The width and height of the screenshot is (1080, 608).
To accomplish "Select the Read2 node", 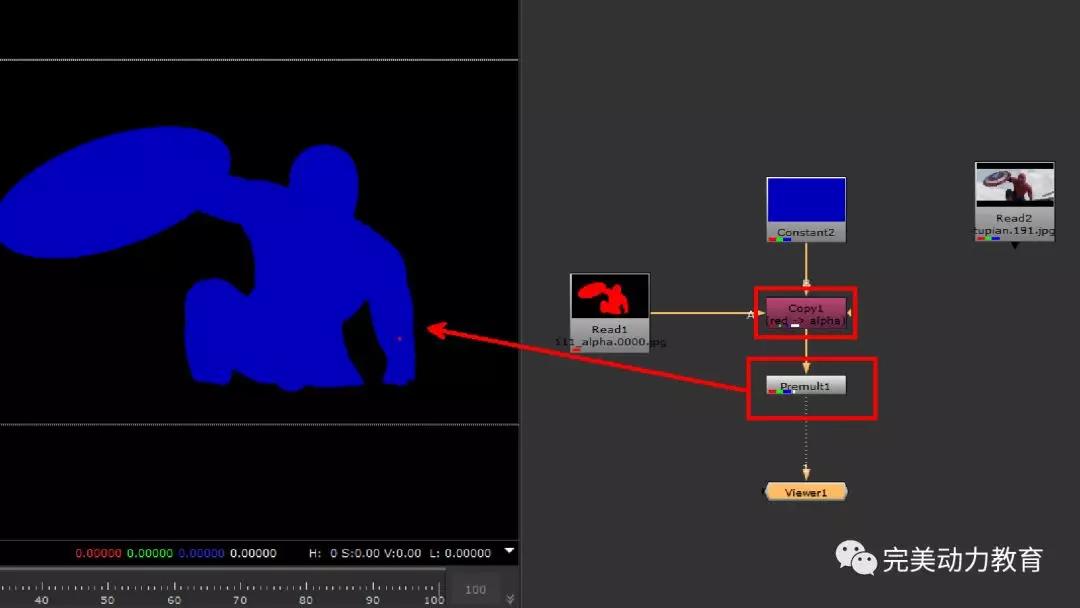I will [x=1014, y=201].
